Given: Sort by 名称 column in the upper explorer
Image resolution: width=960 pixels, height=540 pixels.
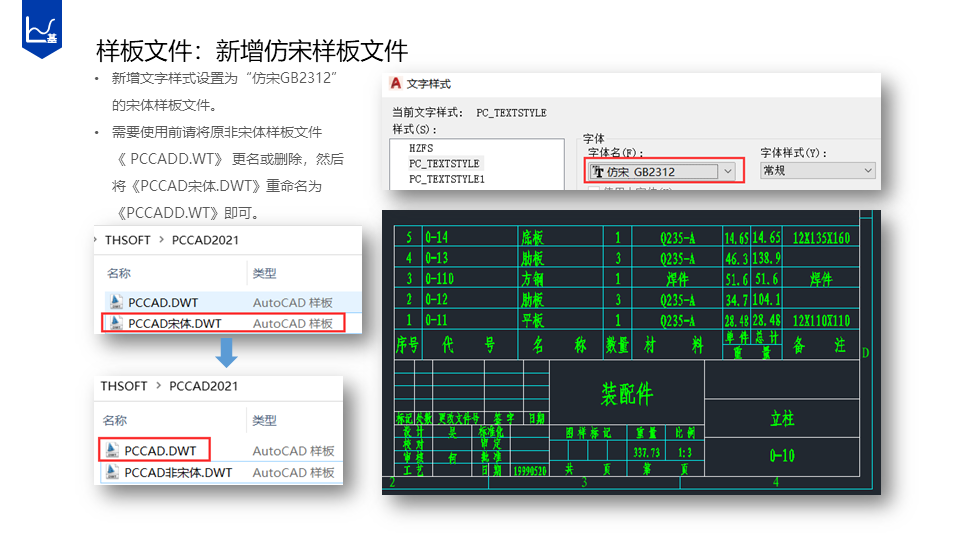Looking at the screenshot, I should [x=119, y=273].
